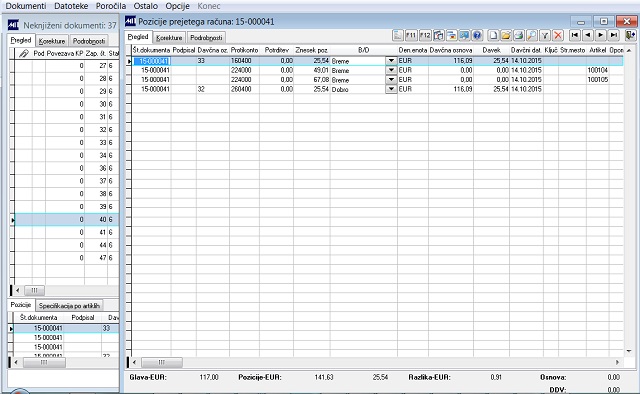Expand B/D dropdown of row with 67,08
The image size is (640, 394).
coord(391,80)
